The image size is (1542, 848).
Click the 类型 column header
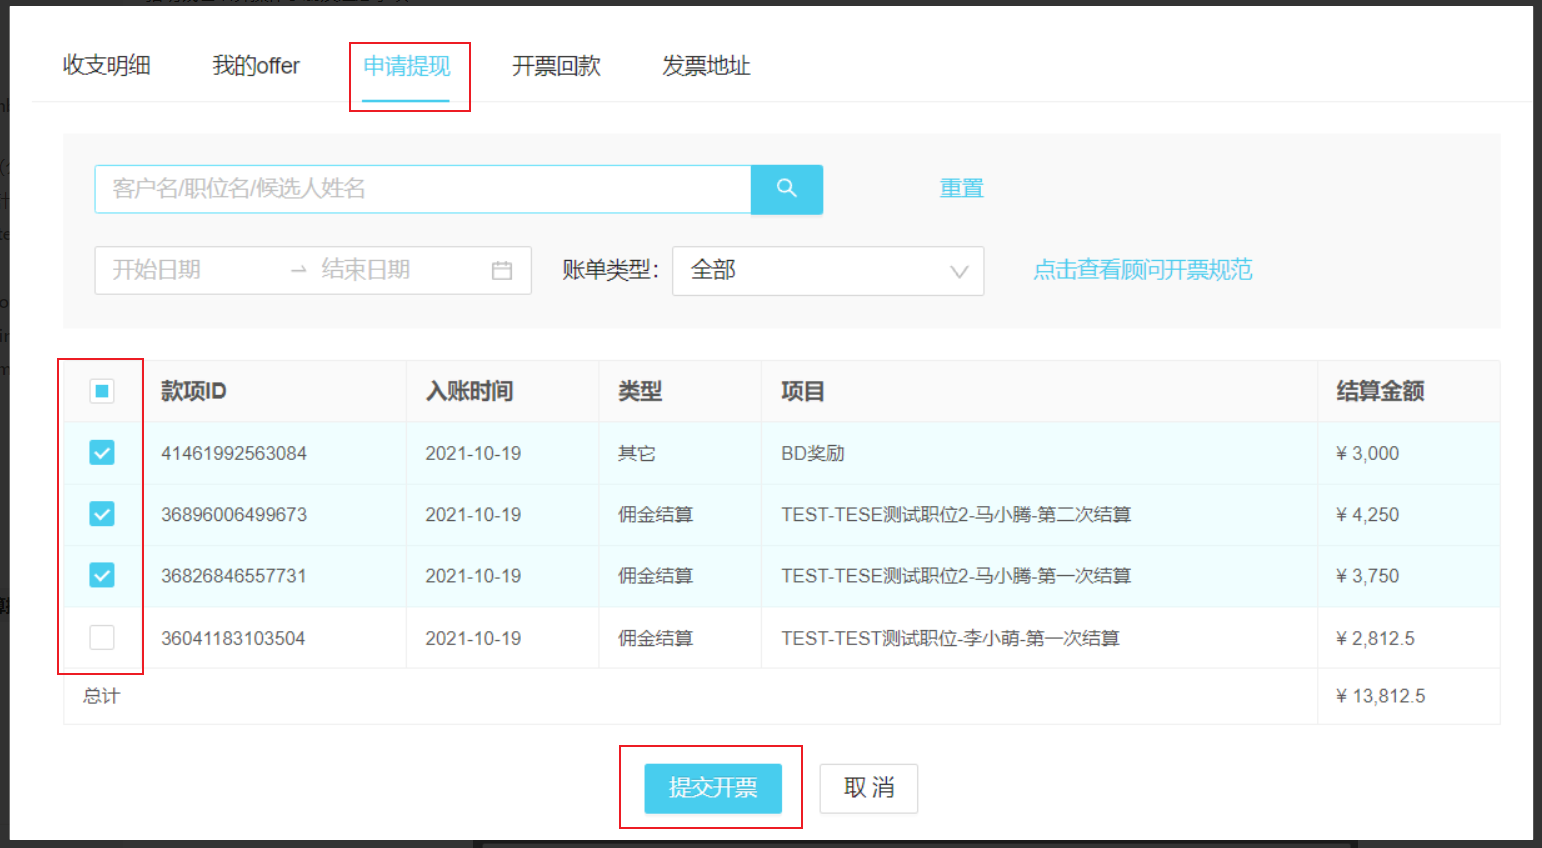tap(640, 391)
